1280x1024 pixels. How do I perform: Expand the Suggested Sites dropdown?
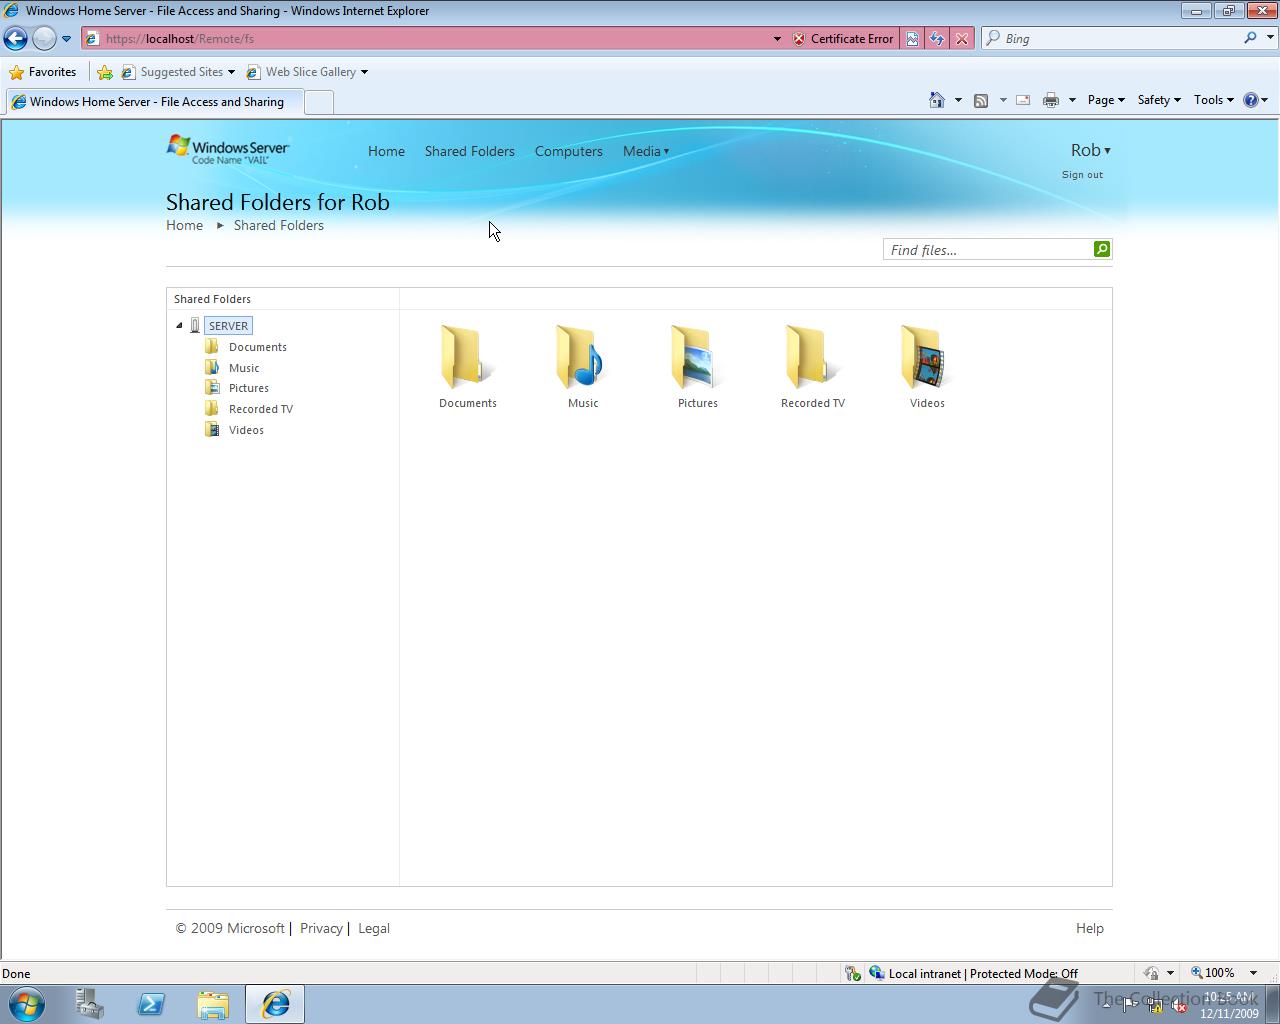[x=231, y=72]
